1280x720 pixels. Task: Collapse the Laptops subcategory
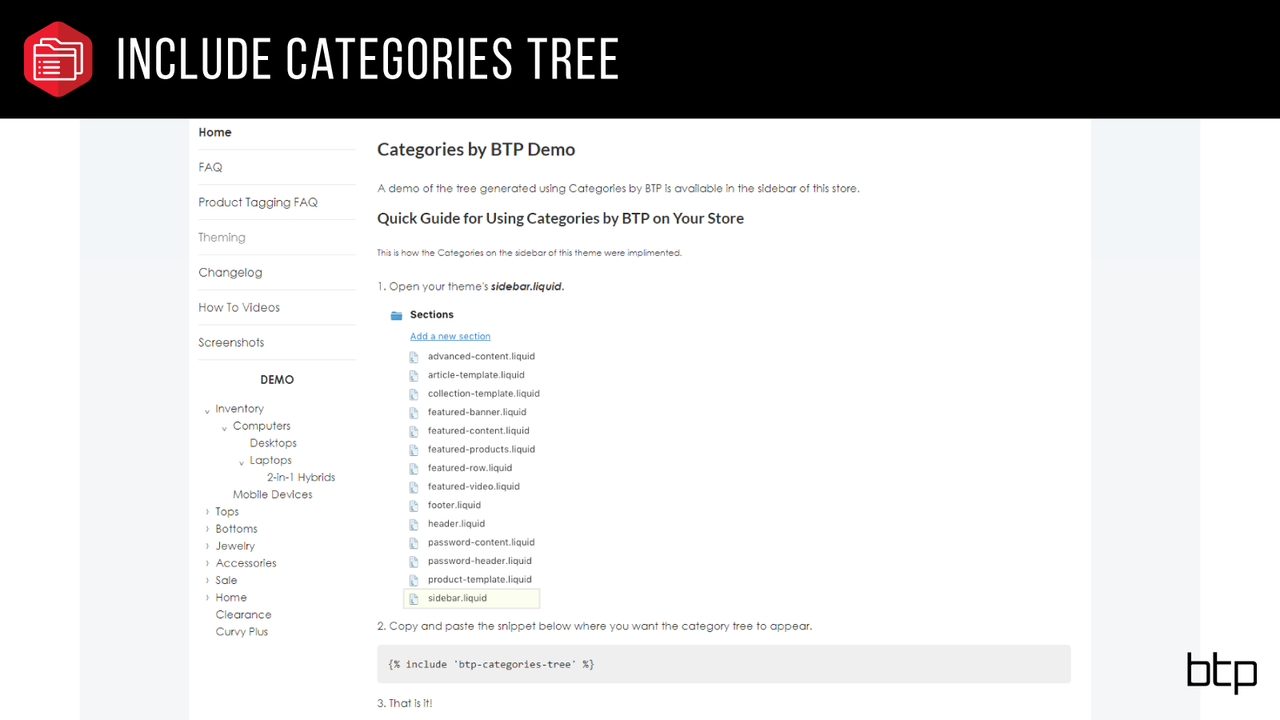241,460
